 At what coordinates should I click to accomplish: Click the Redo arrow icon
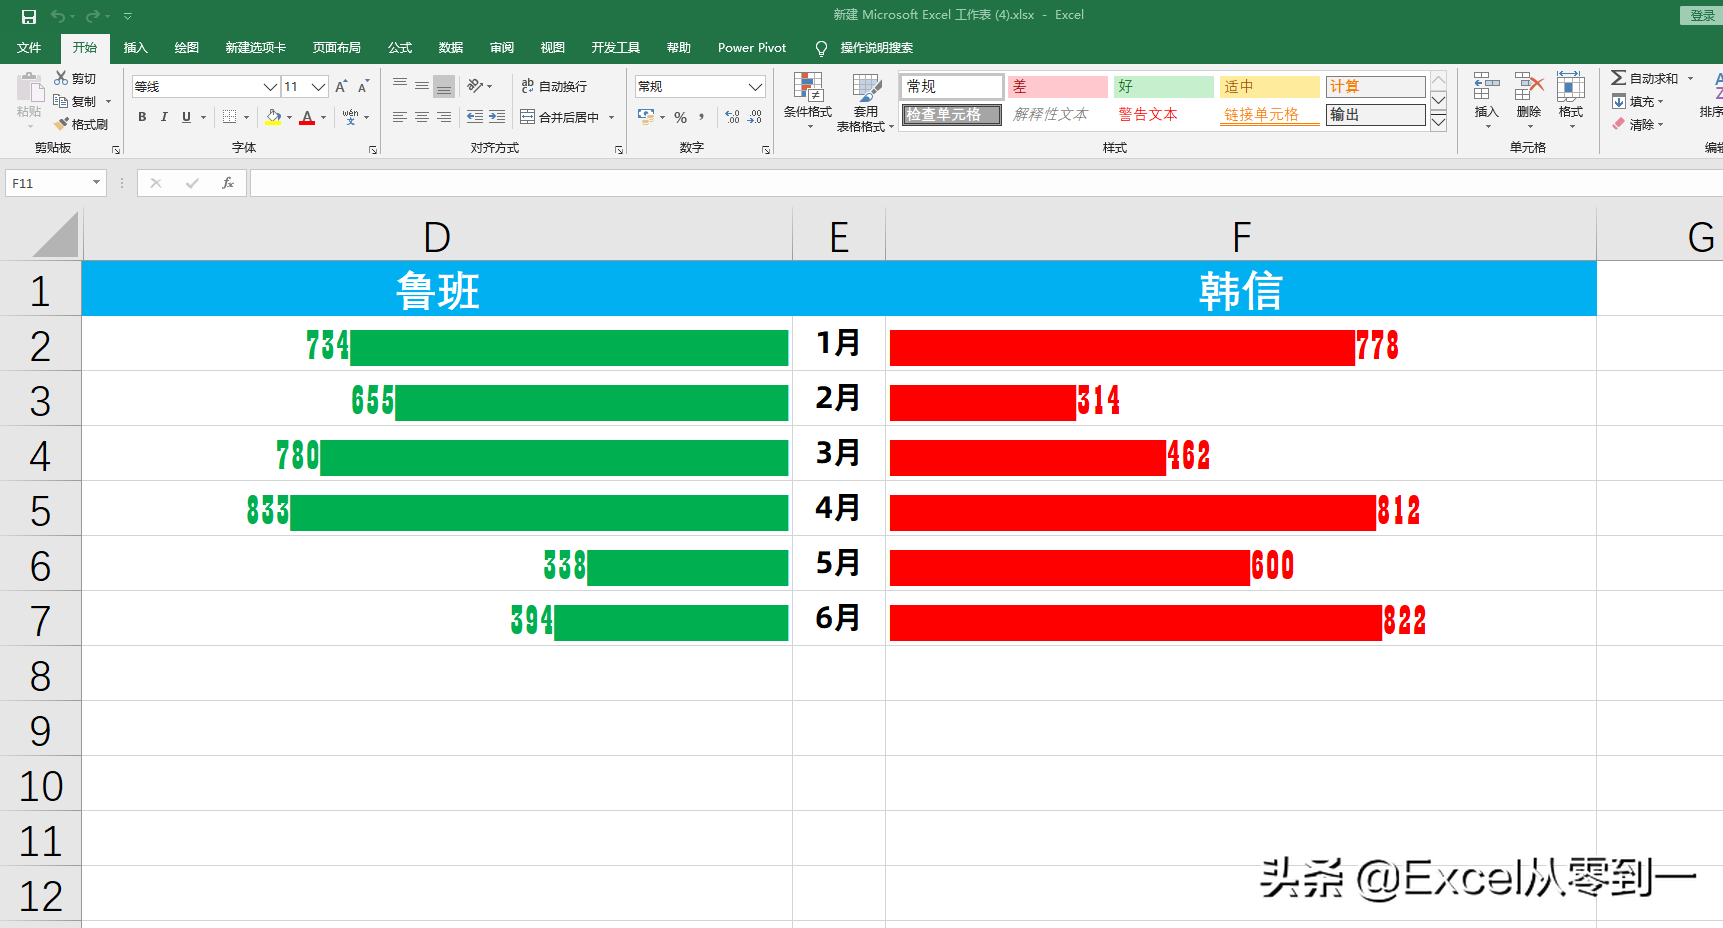[93, 16]
